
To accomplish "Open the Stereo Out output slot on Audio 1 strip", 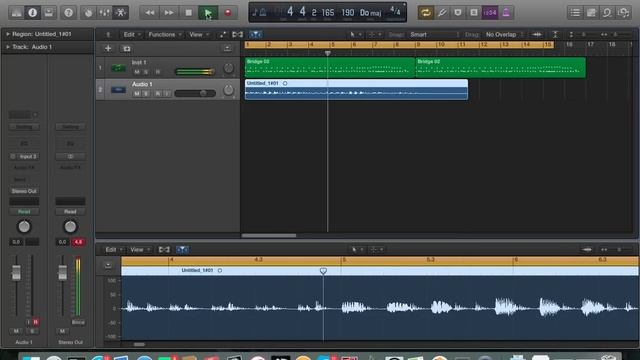I will (24, 191).
